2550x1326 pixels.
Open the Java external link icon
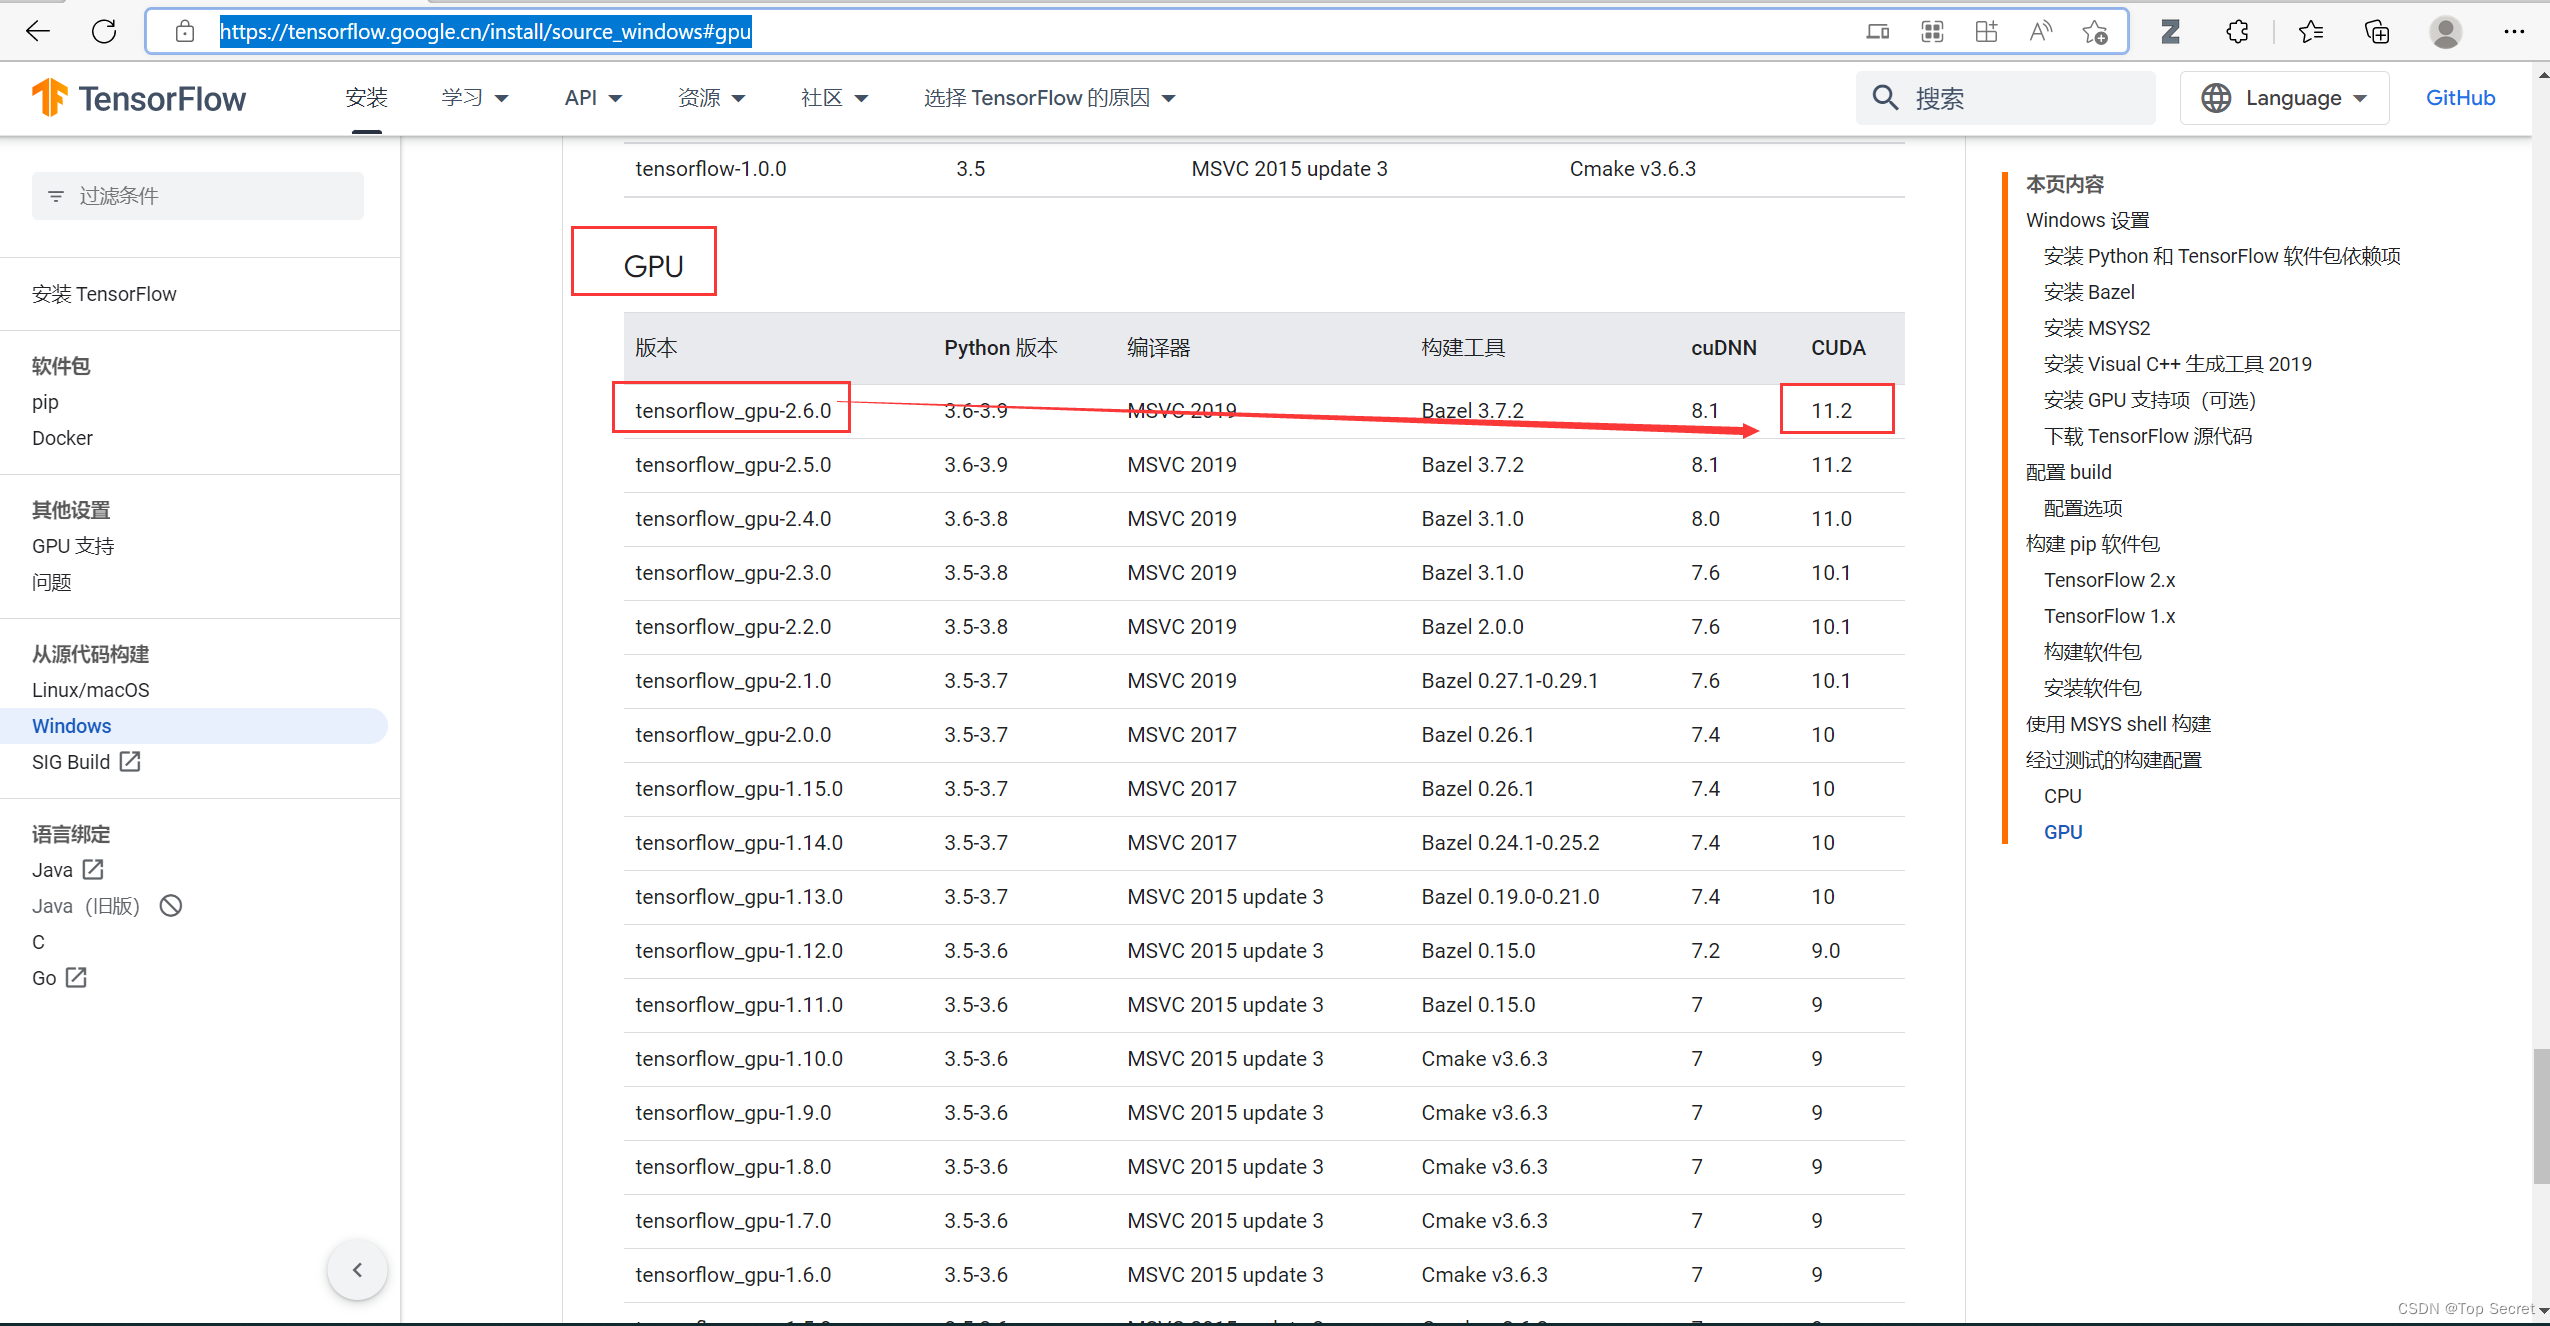pyautogui.click(x=93, y=869)
